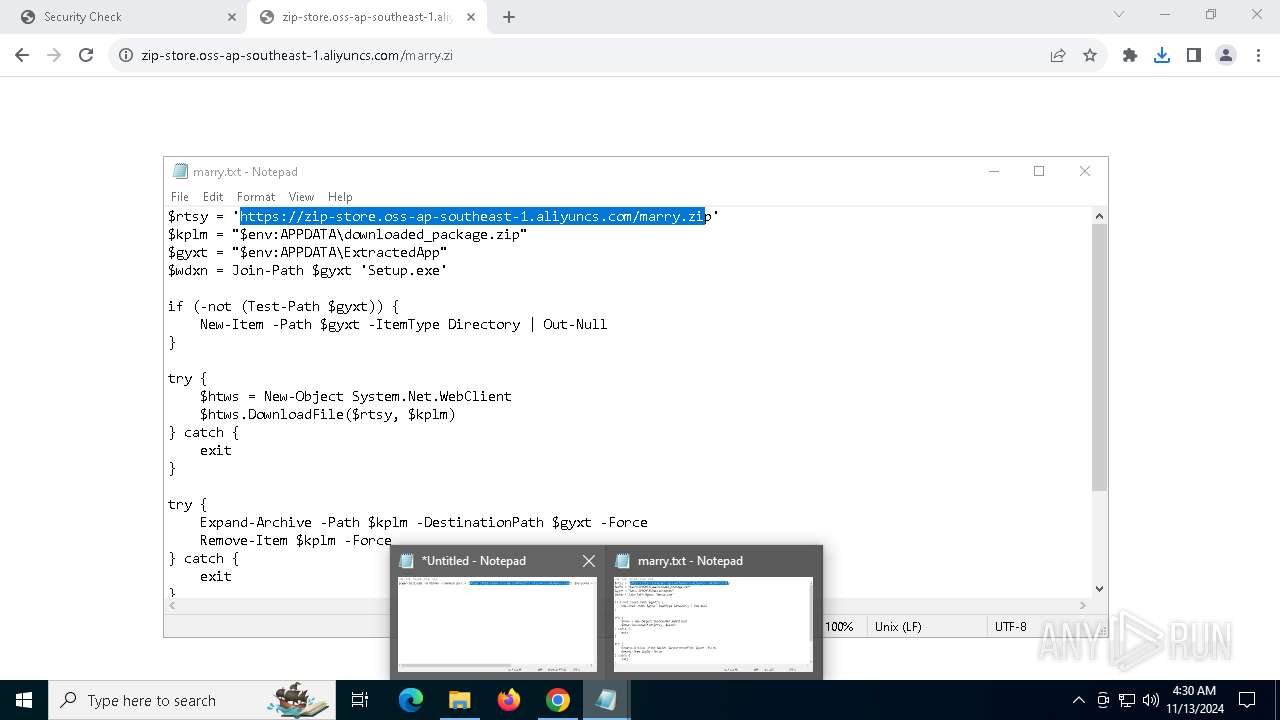The image size is (1280, 720).
Task: Select the zip-store.oss-ap-southeast tab
Action: coord(368,17)
